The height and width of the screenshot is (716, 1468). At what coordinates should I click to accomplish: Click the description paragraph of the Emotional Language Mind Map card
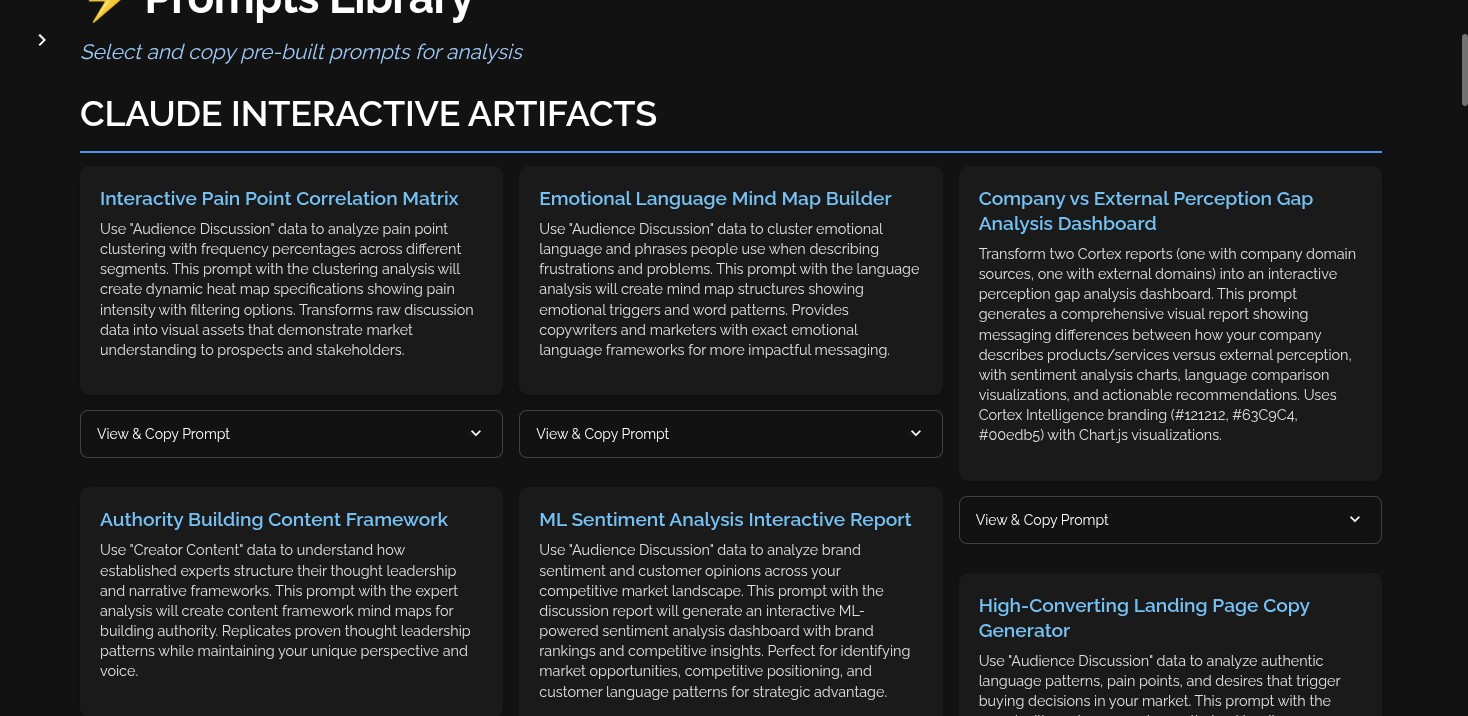(x=729, y=289)
